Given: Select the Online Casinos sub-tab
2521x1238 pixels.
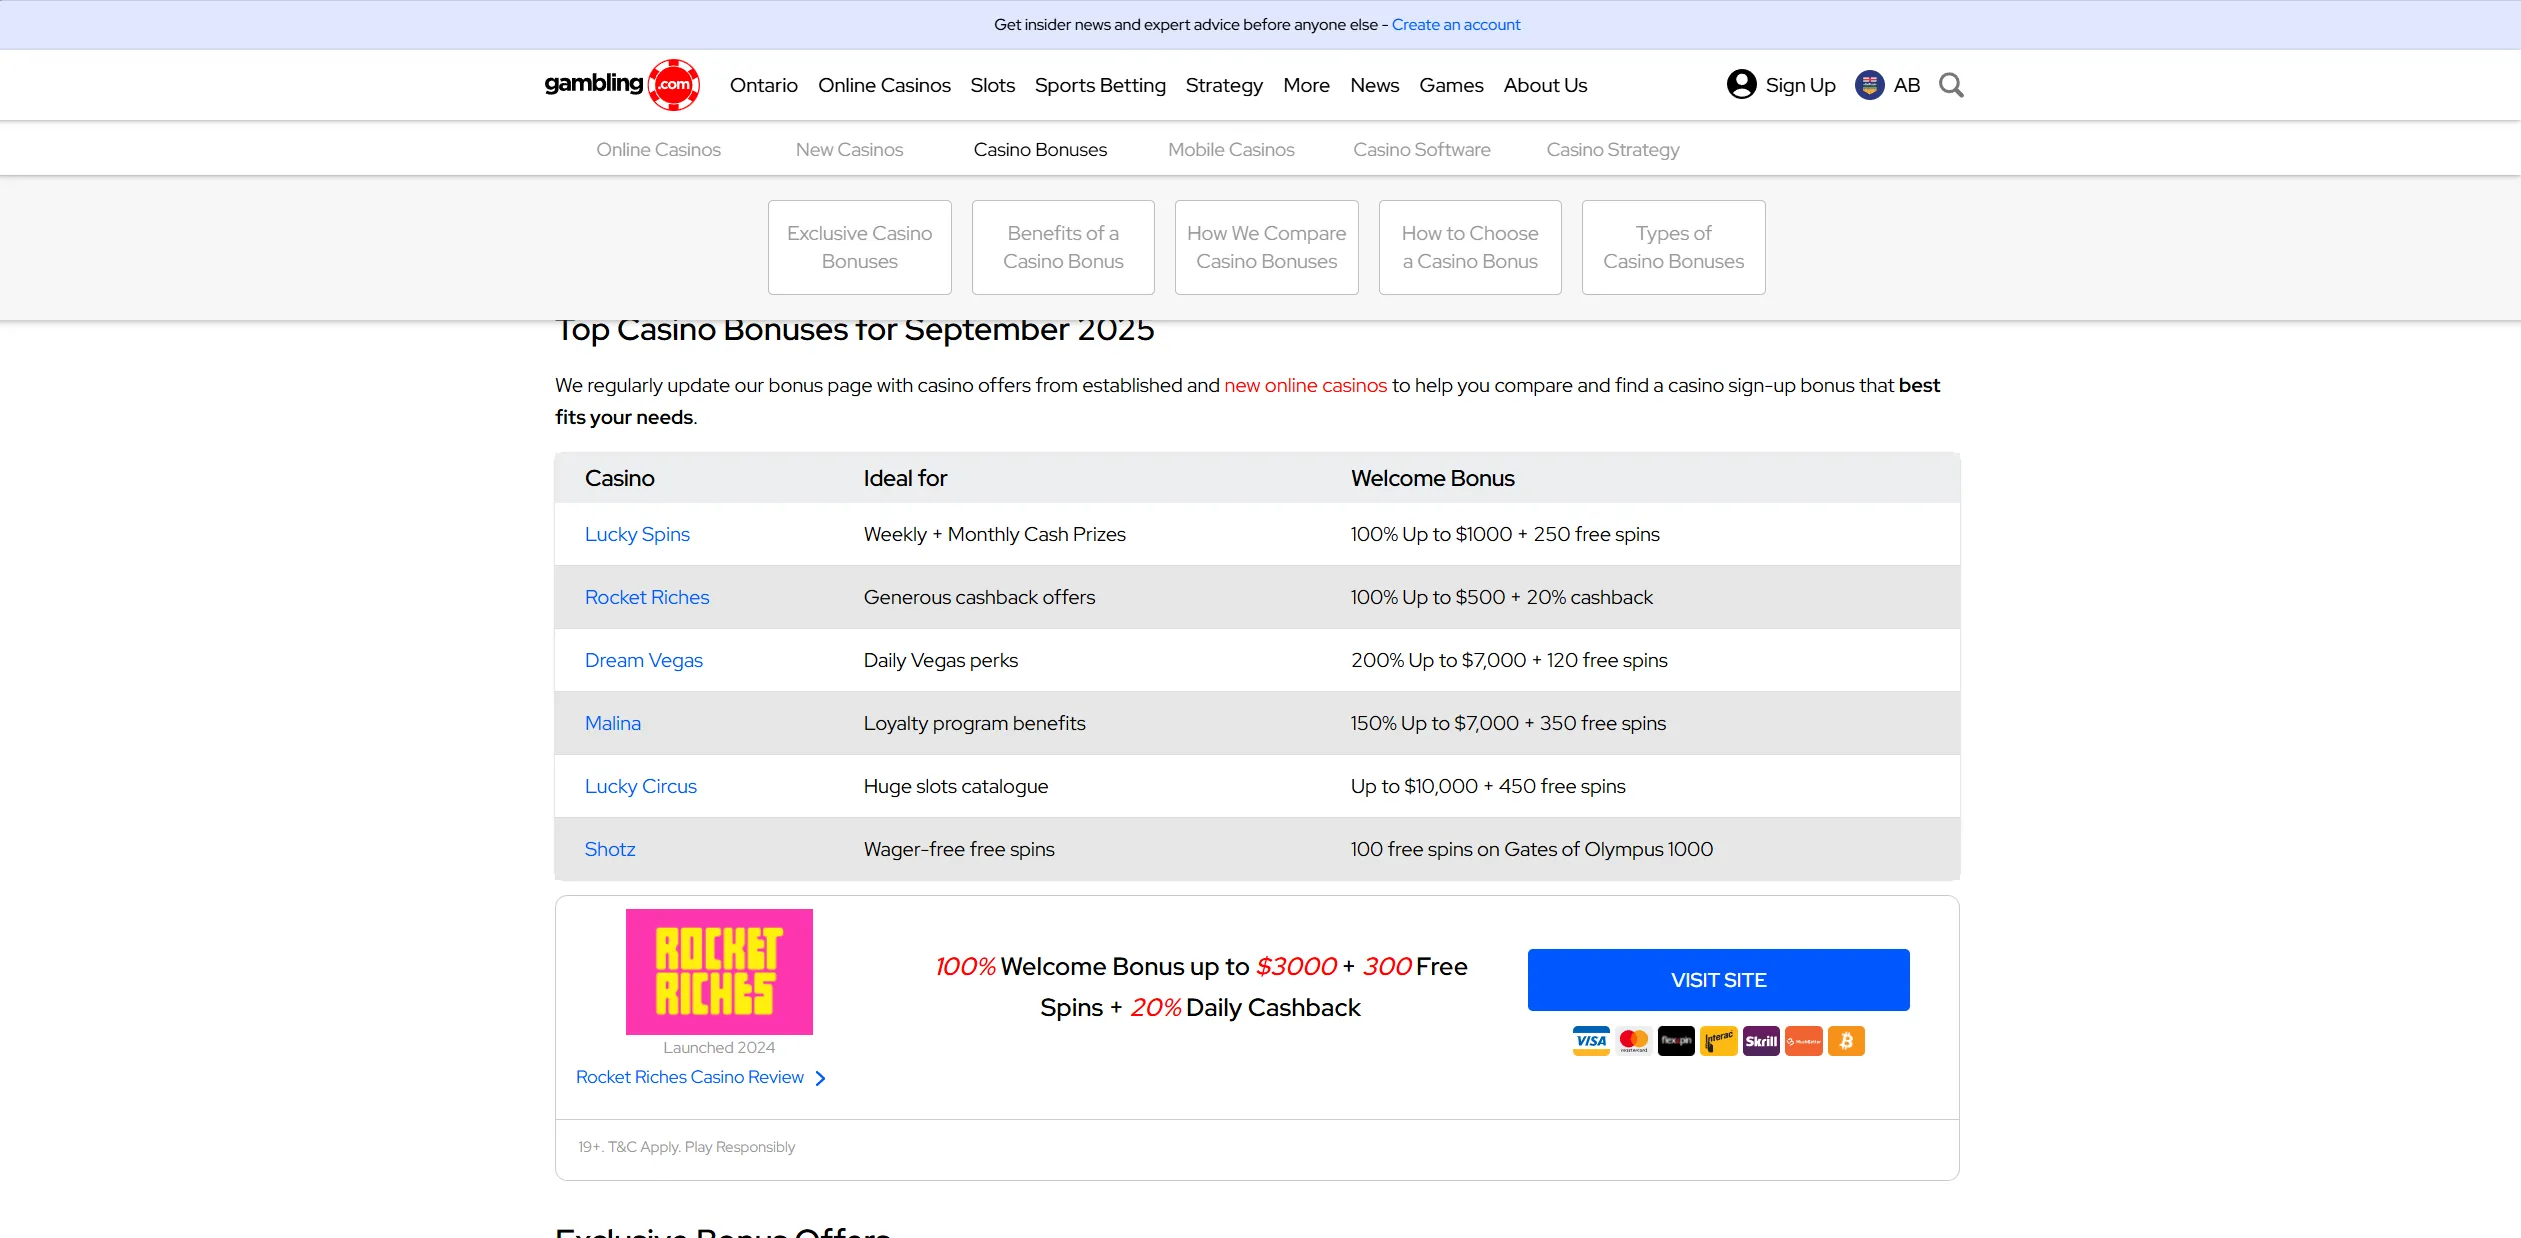Looking at the screenshot, I should click(x=658, y=149).
